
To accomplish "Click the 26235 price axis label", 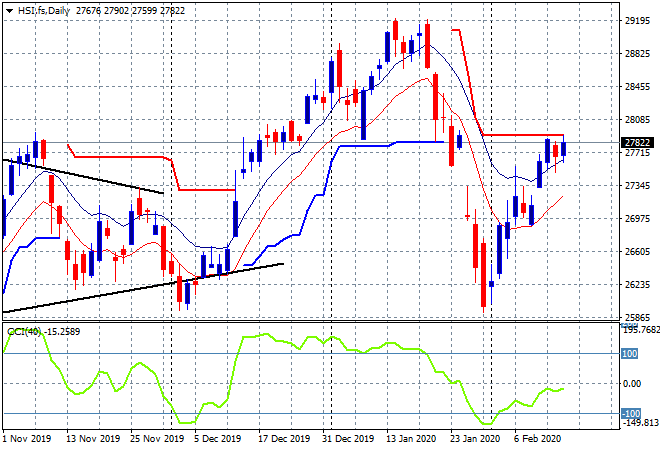I will pos(637,285).
